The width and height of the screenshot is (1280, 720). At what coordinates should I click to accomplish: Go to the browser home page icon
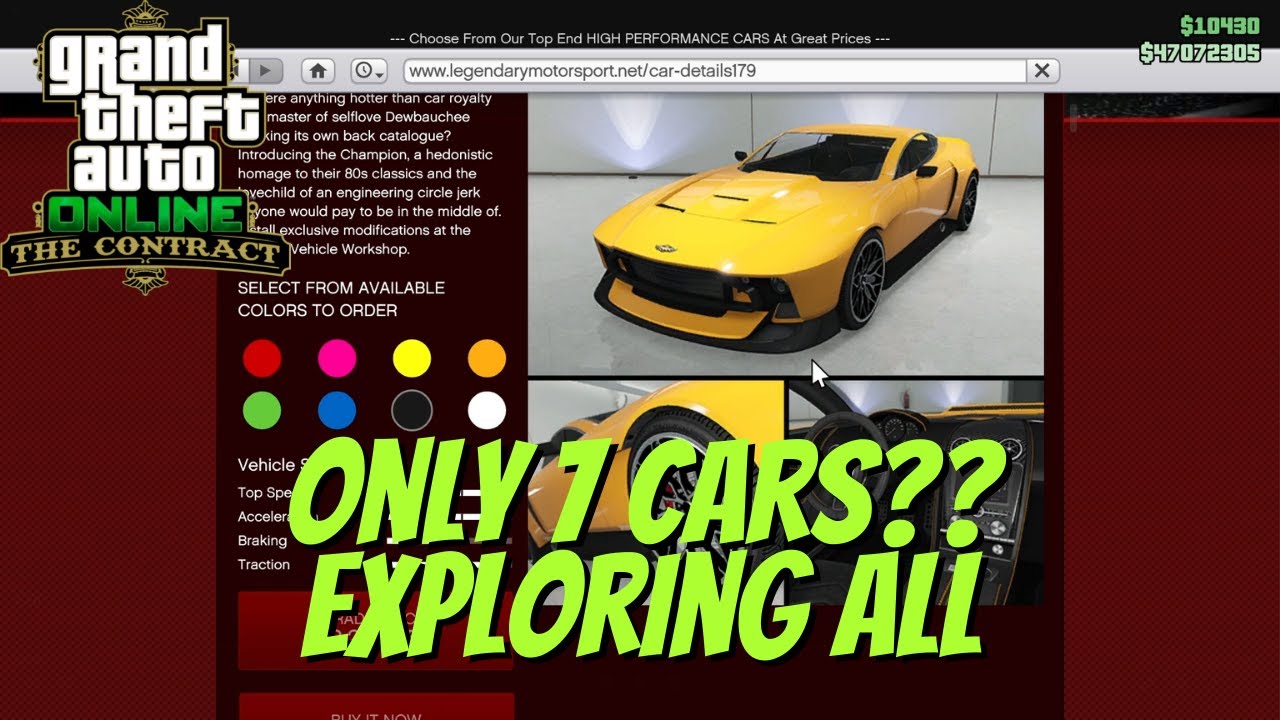pyautogui.click(x=318, y=71)
